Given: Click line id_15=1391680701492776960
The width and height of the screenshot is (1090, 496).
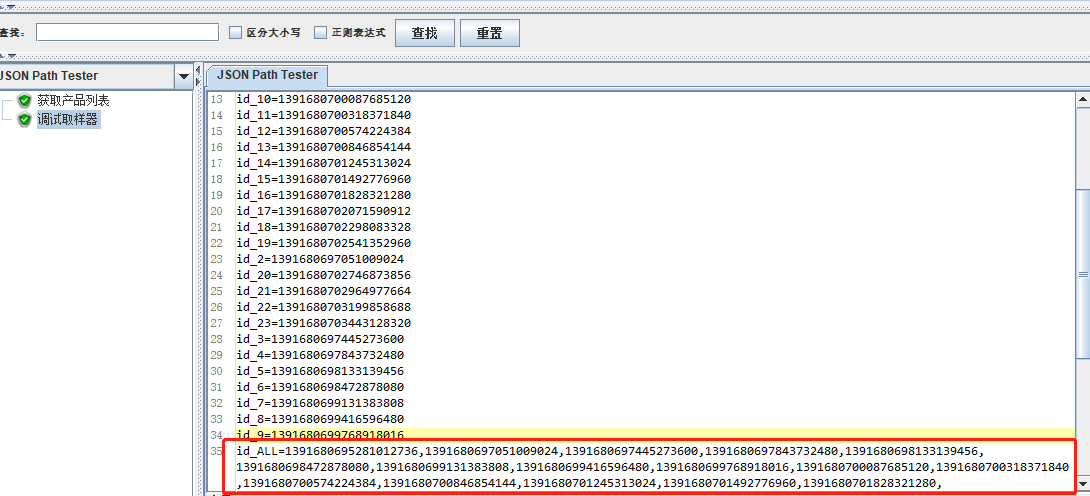Looking at the screenshot, I should coord(324,179).
